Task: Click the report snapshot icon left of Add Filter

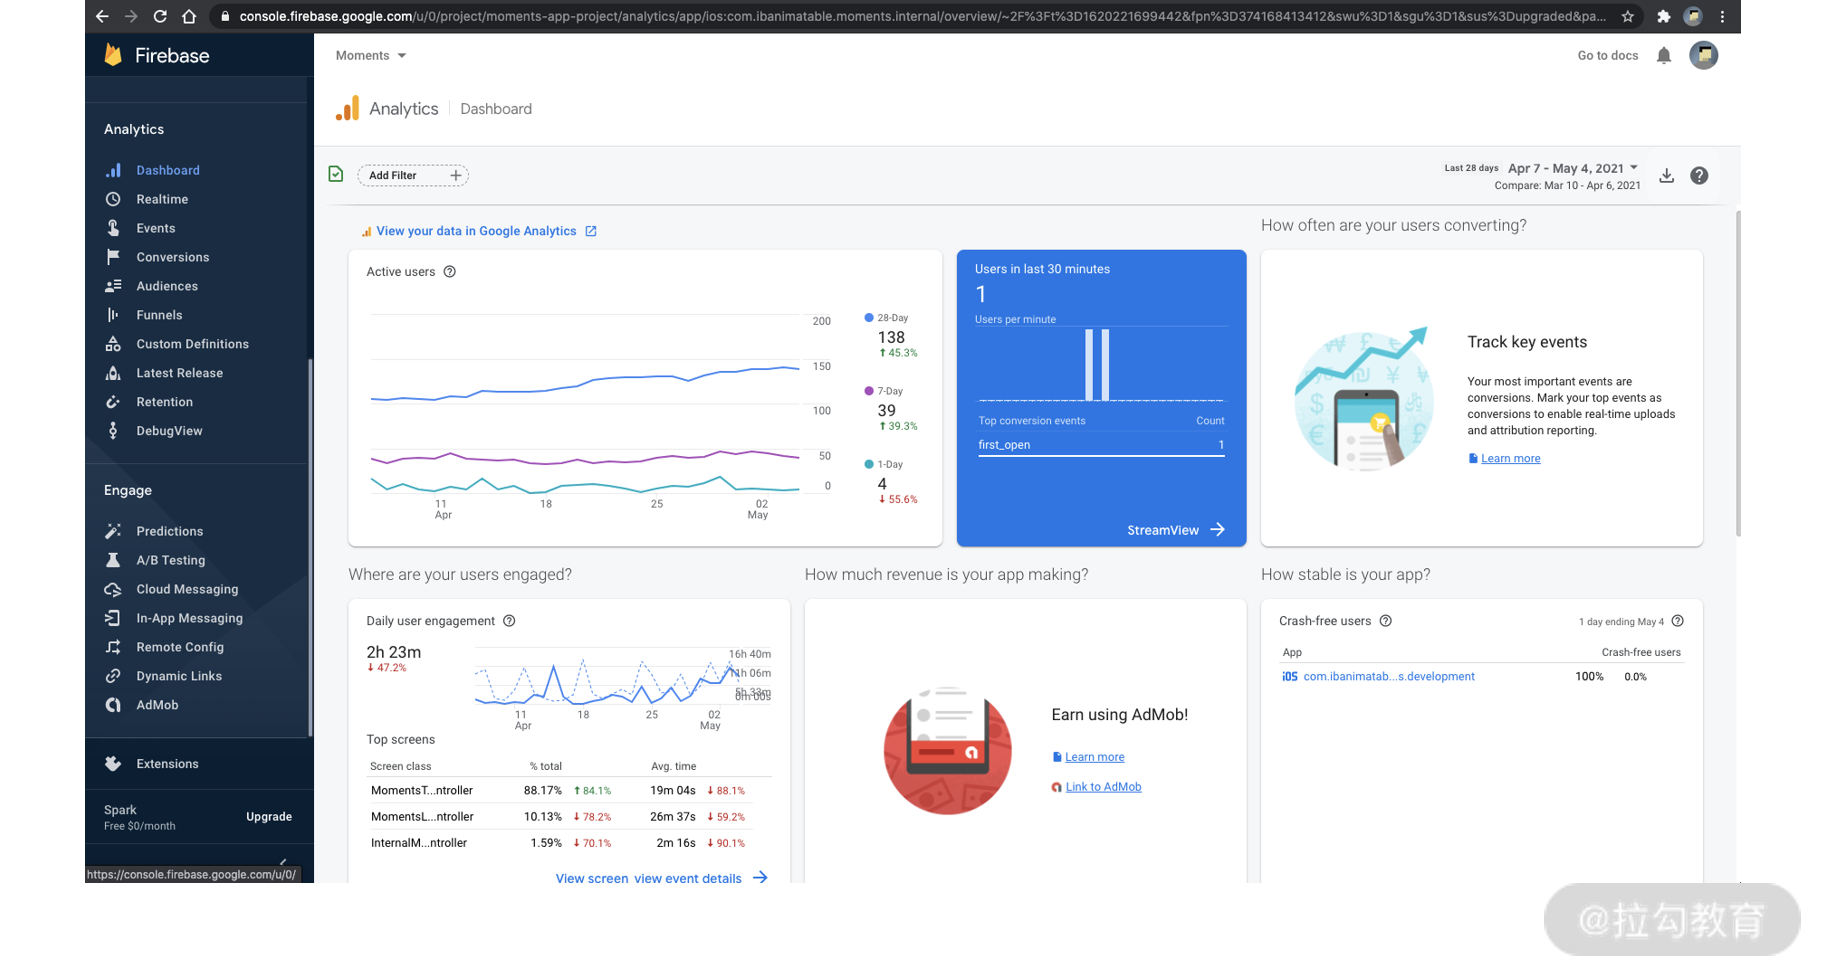Action: pyautogui.click(x=336, y=174)
